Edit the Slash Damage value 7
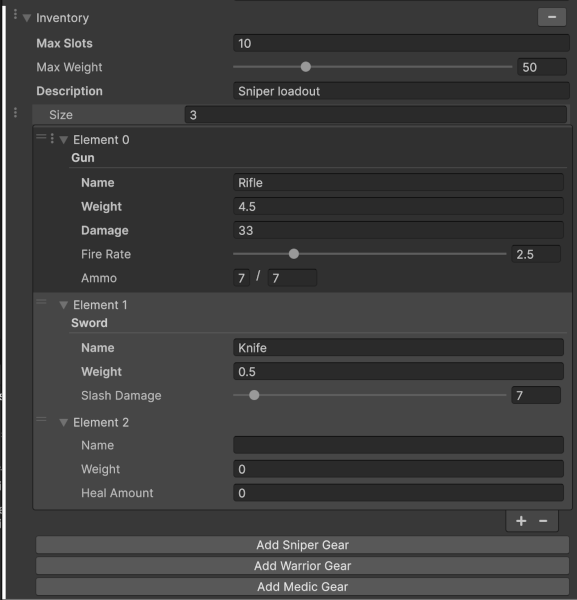This screenshot has width=577, height=600. pyautogui.click(x=536, y=395)
